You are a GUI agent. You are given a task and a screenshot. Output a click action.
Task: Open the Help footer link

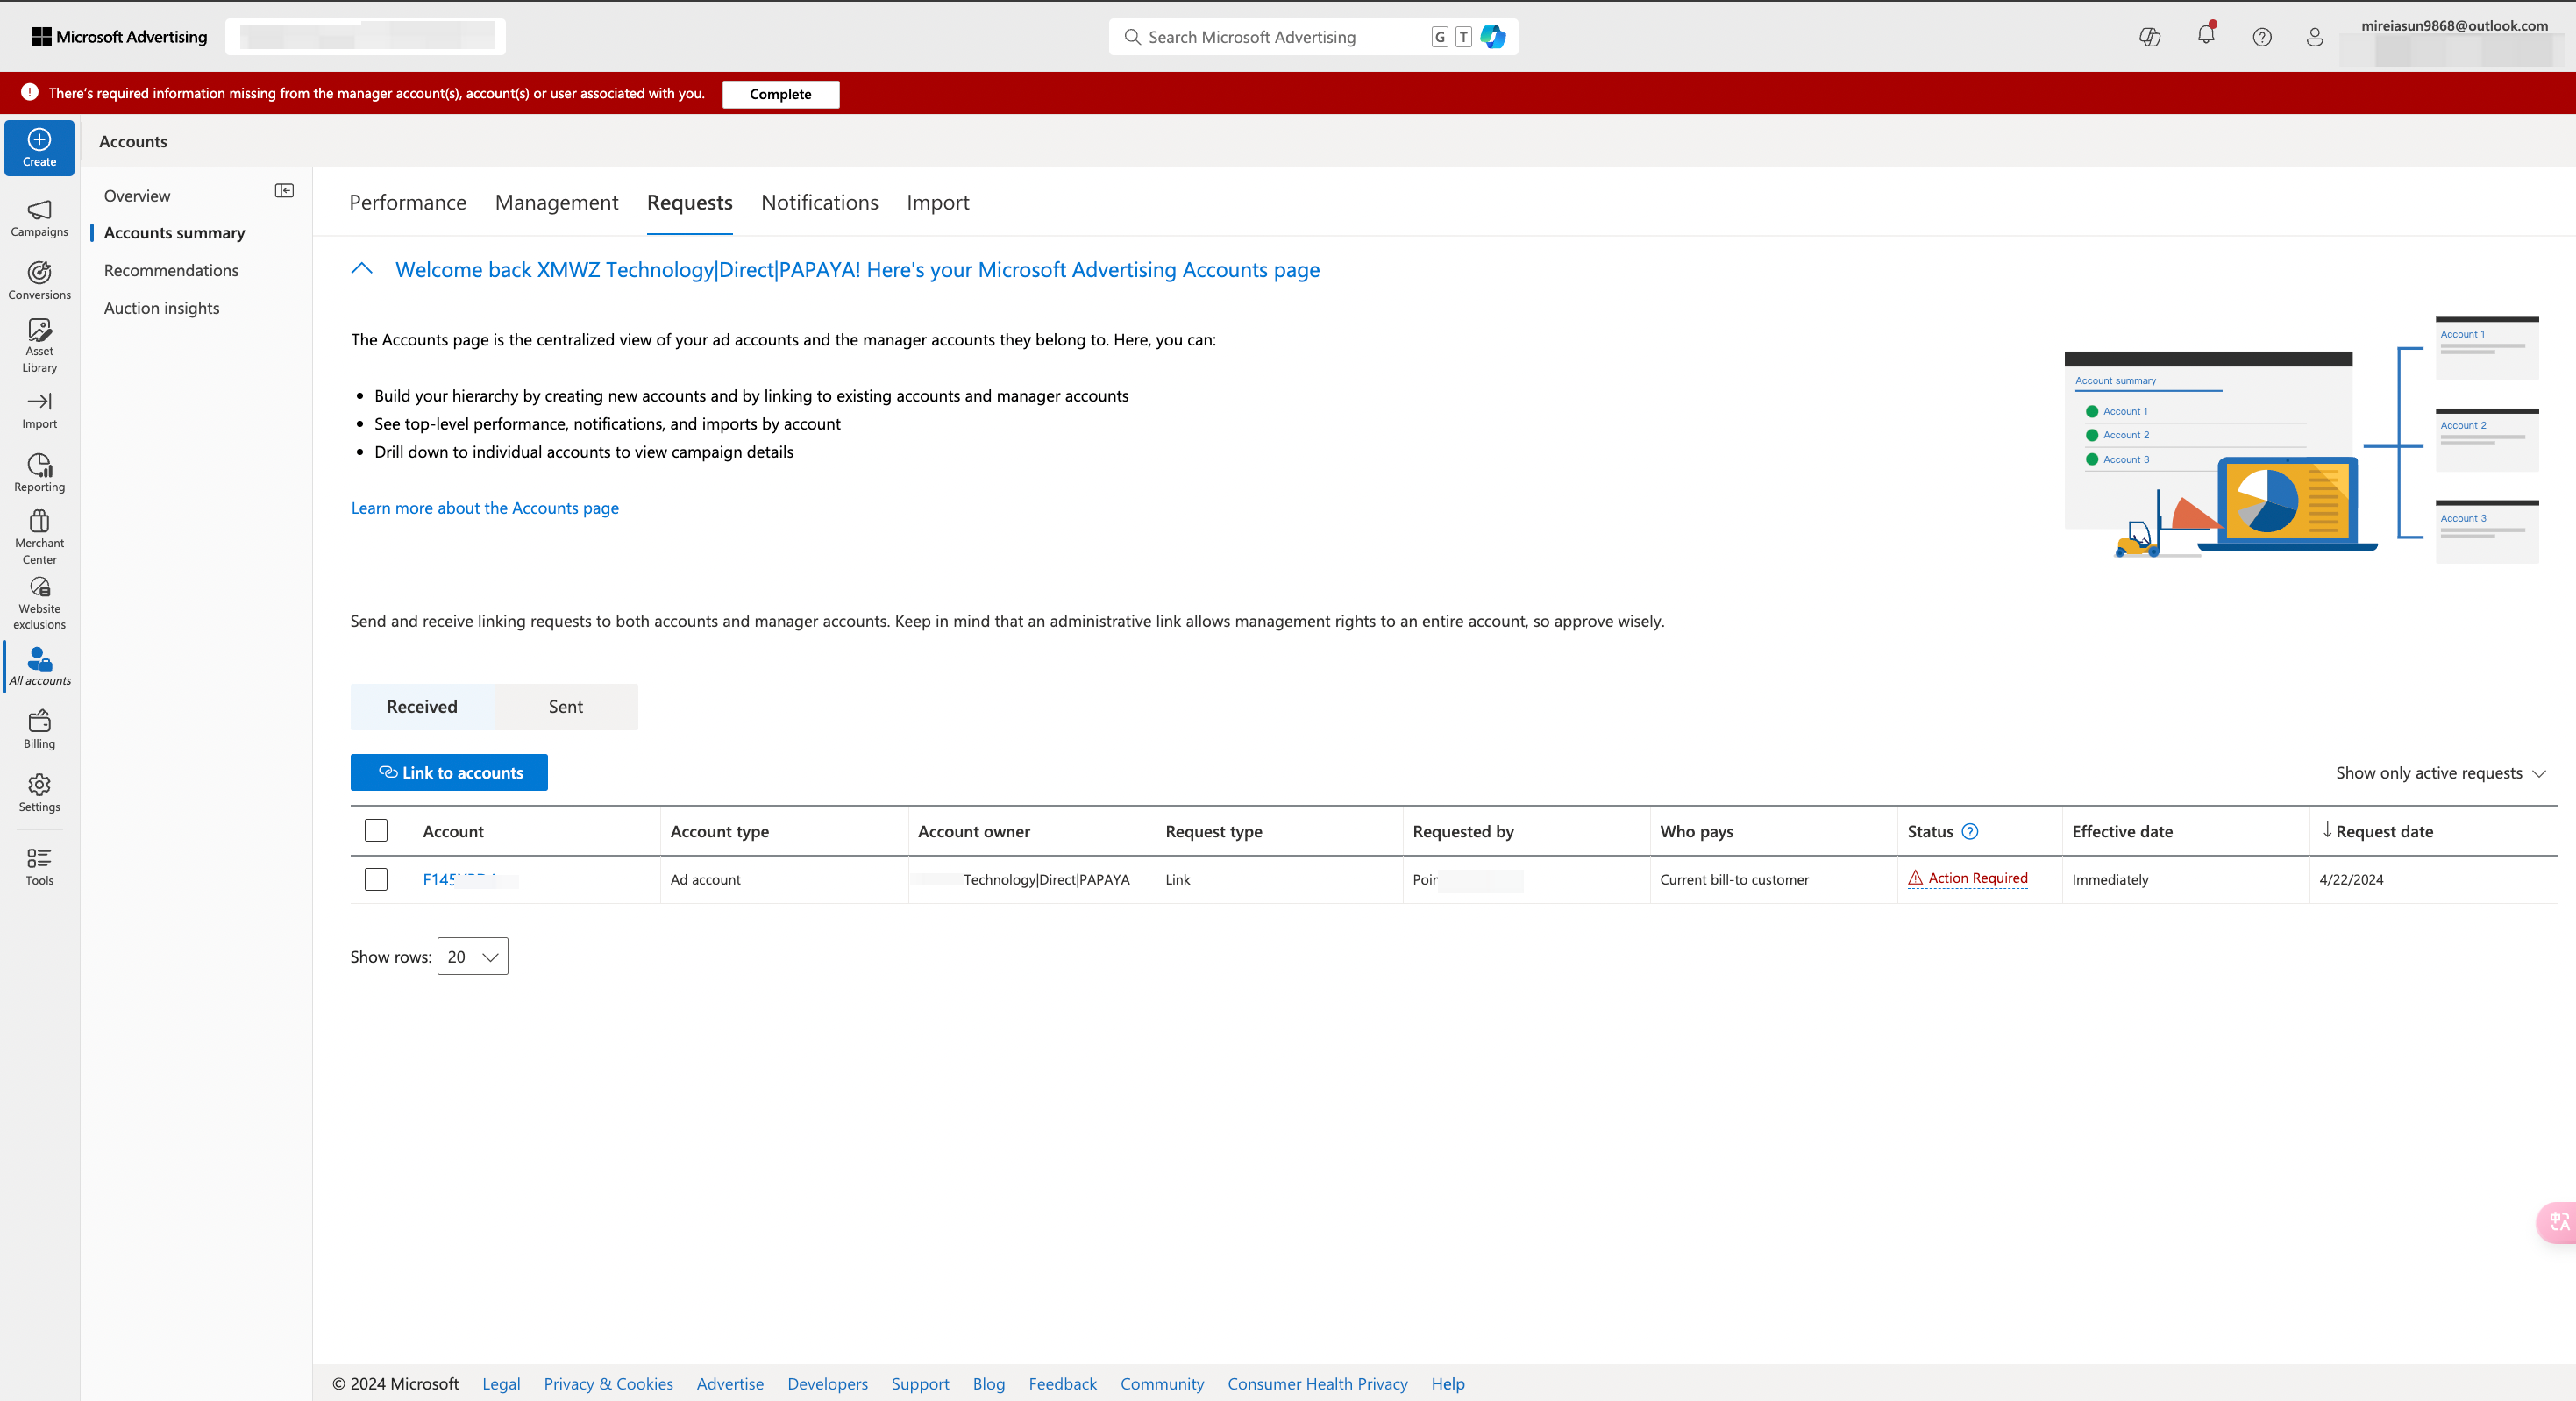1448,1384
